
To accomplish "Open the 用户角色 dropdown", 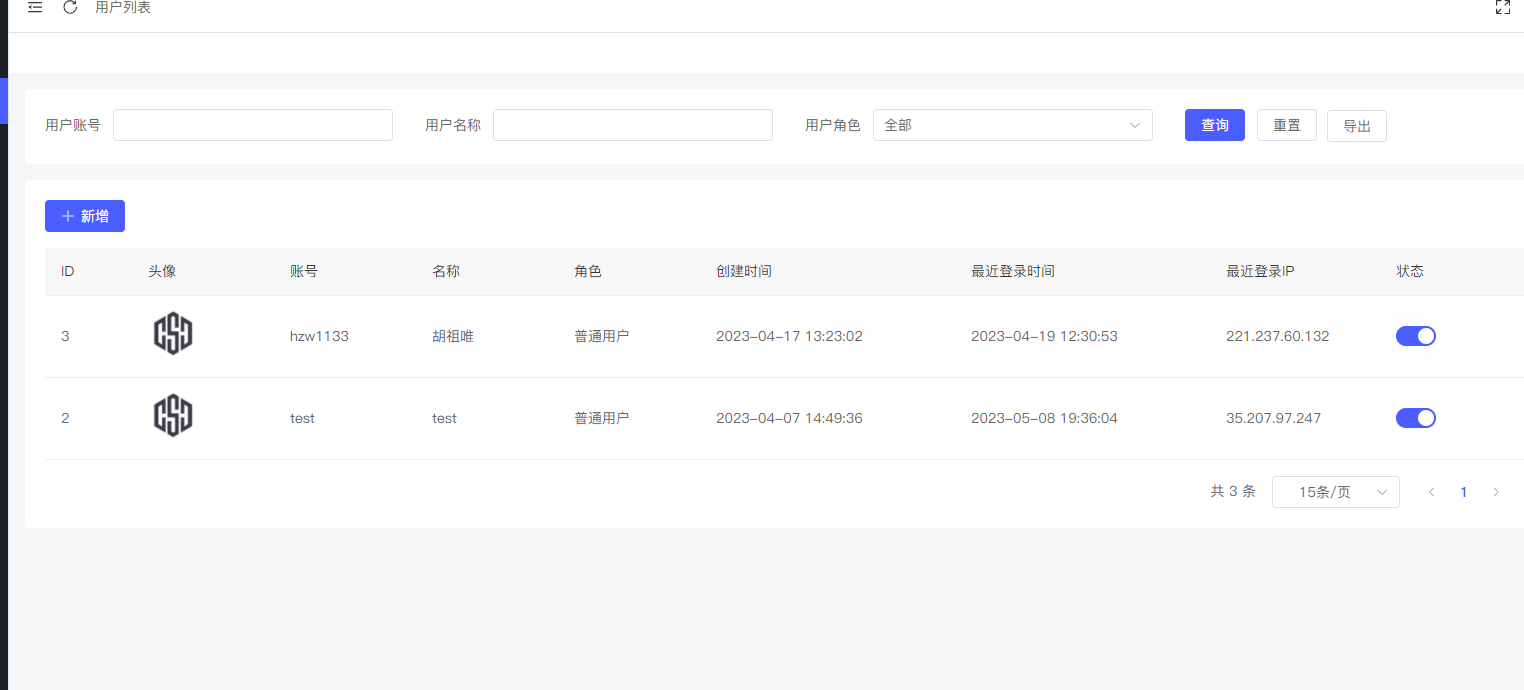I will pos(1012,125).
